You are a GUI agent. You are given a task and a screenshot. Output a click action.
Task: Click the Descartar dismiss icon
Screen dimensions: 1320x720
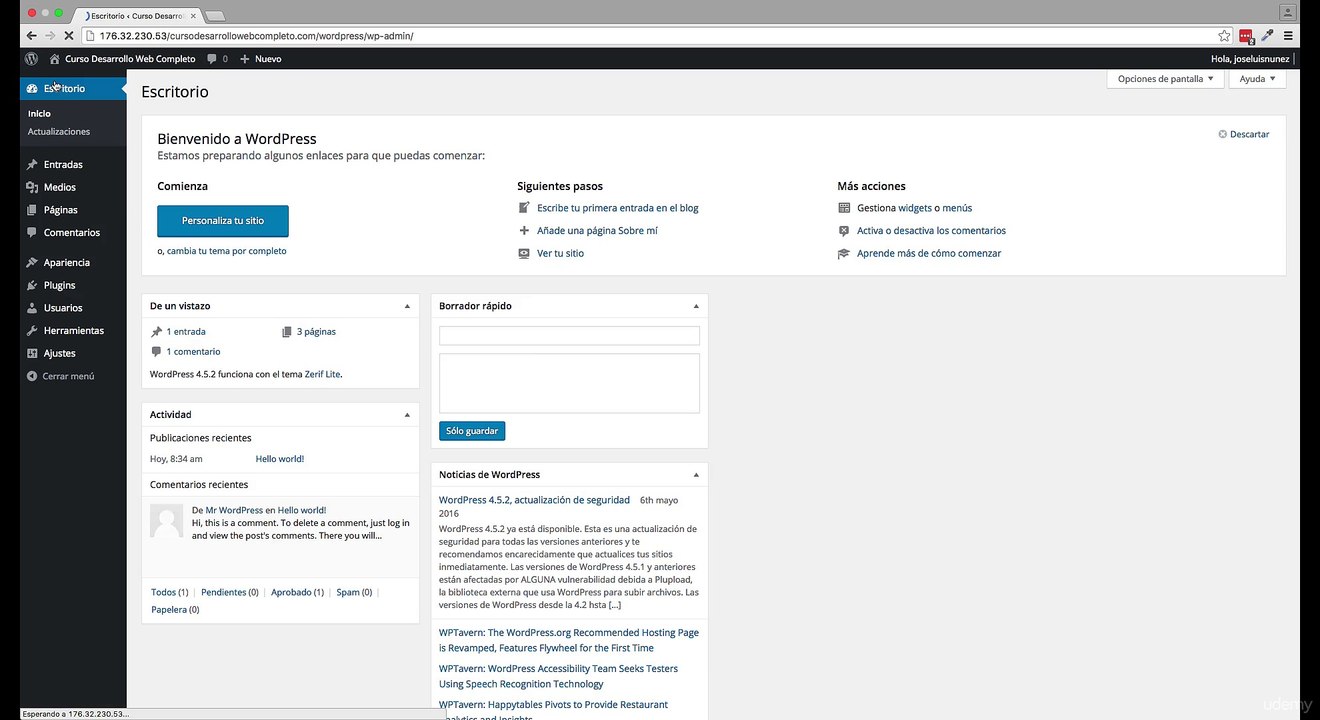1222,134
